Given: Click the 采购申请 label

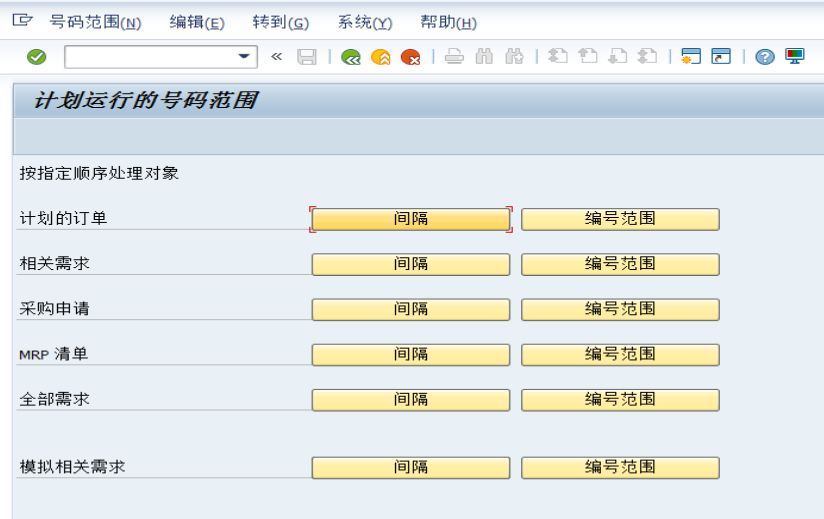Looking at the screenshot, I should (55, 308).
